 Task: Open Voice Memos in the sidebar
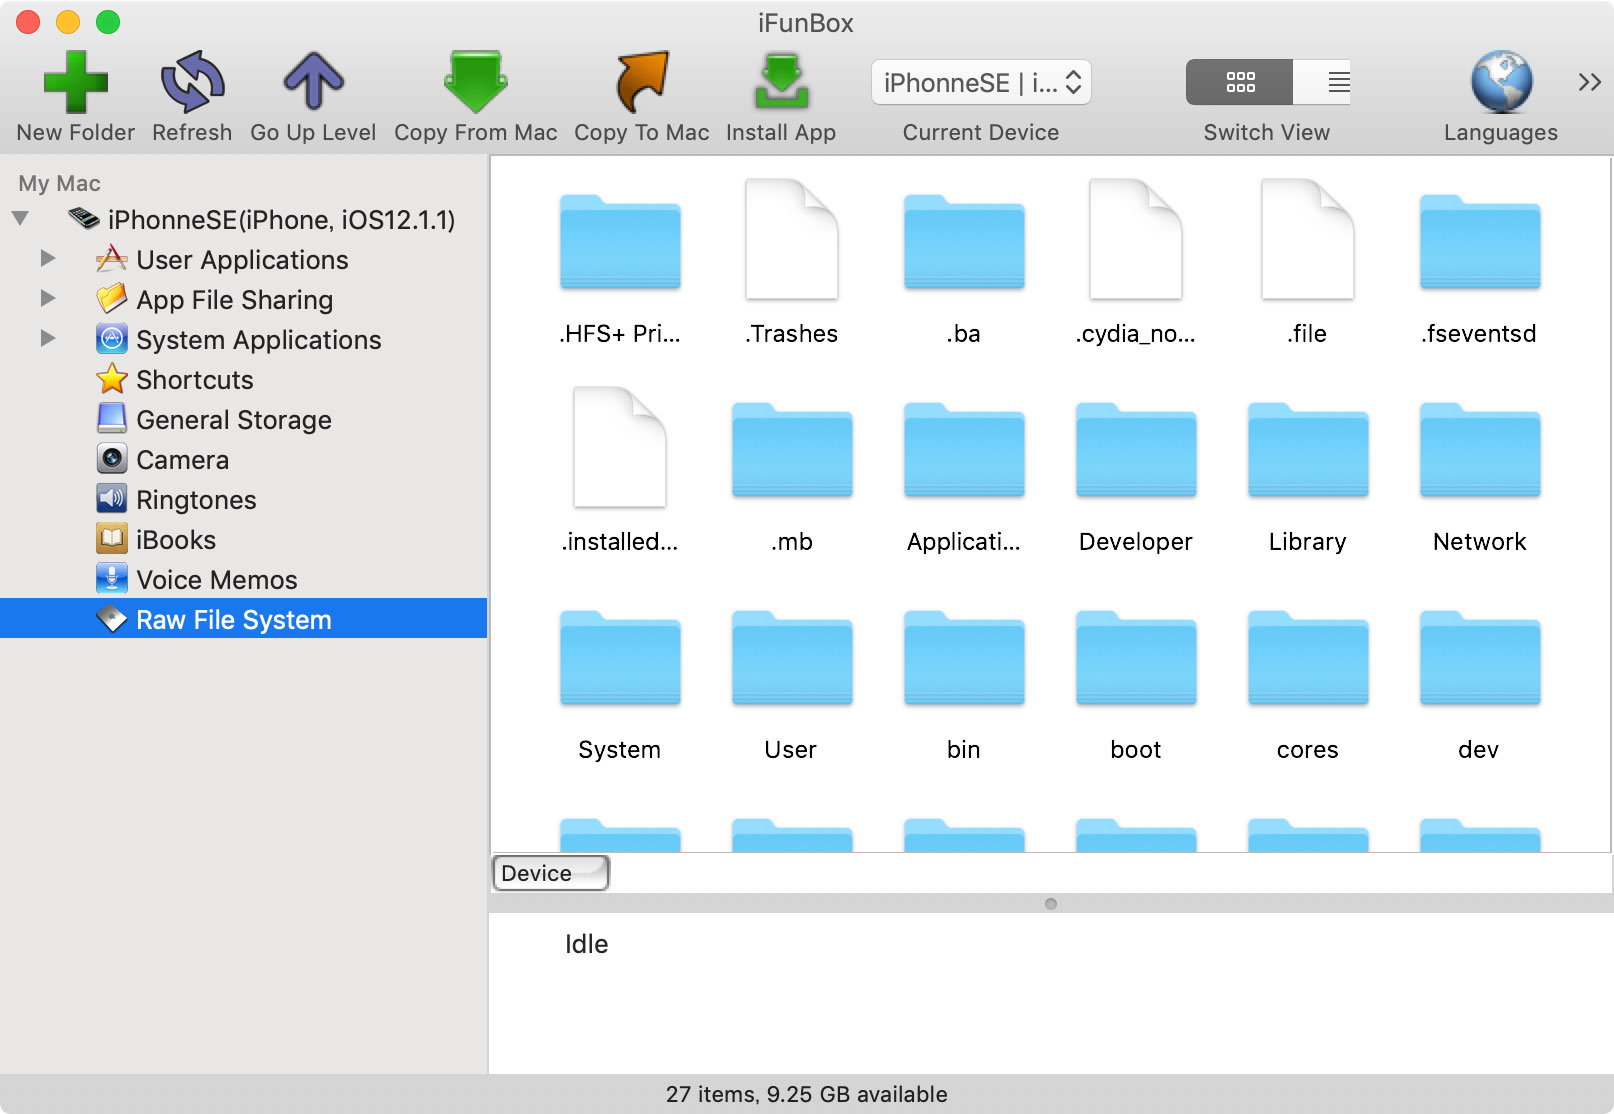(217, 580)
